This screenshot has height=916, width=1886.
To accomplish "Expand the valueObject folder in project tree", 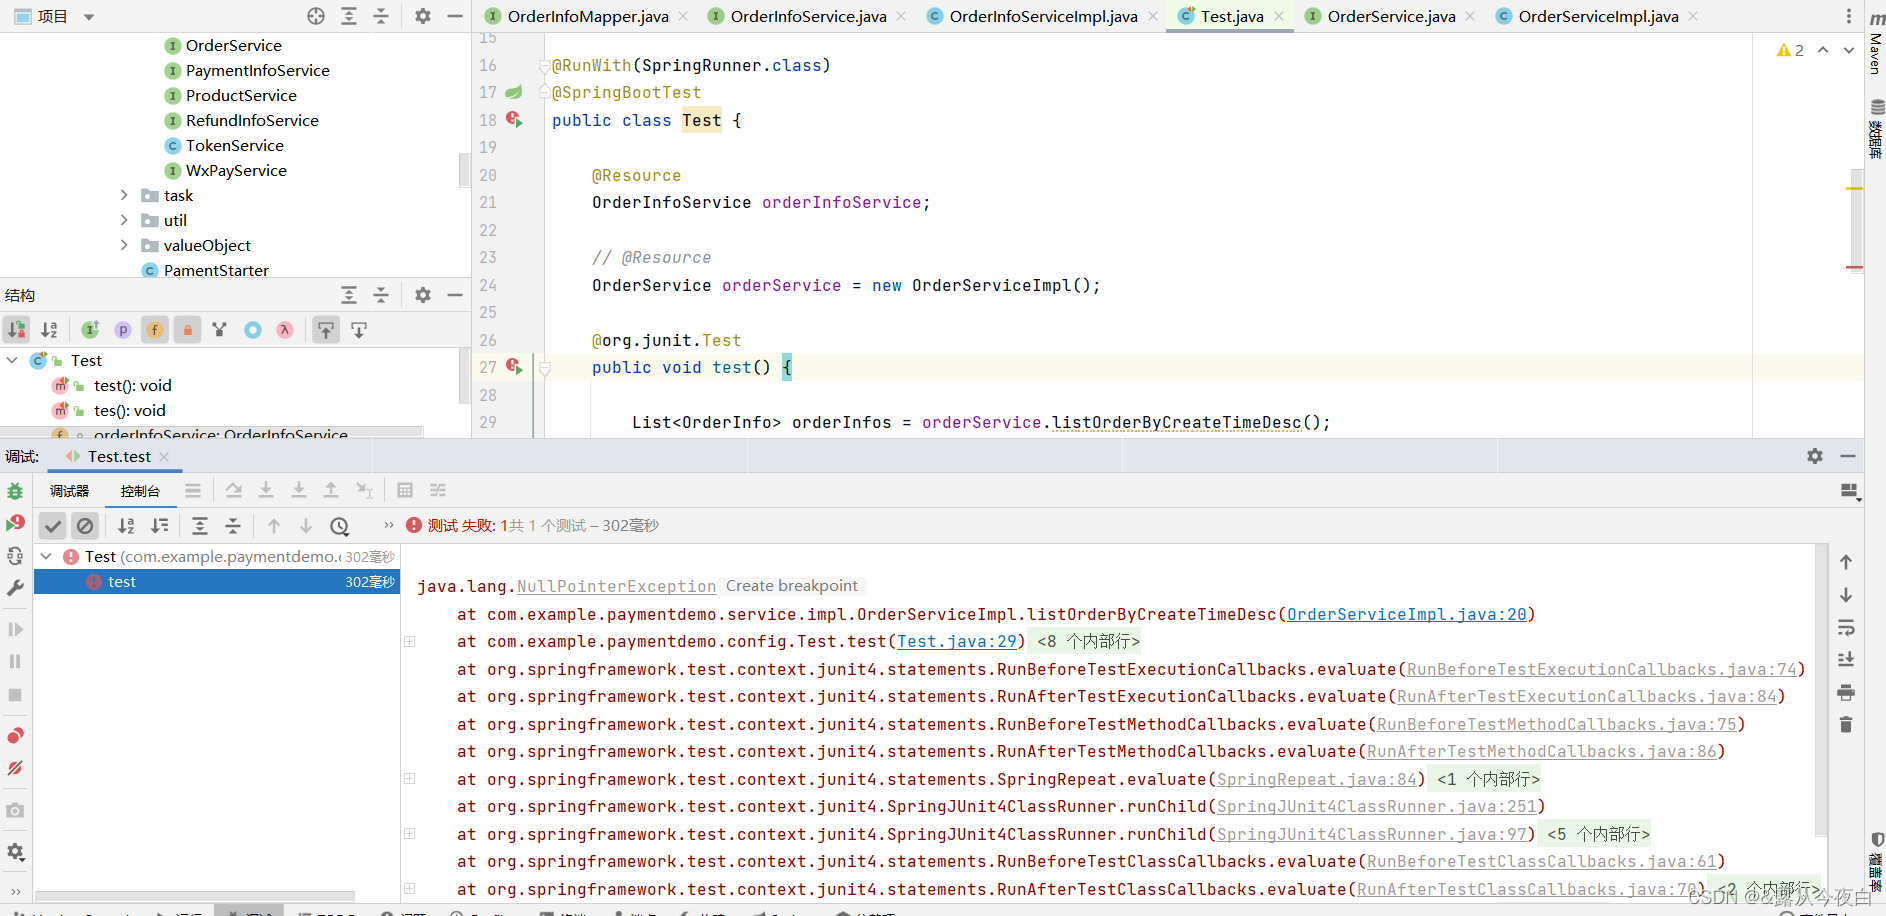I will pyautogui.click(x=123, y=245).
